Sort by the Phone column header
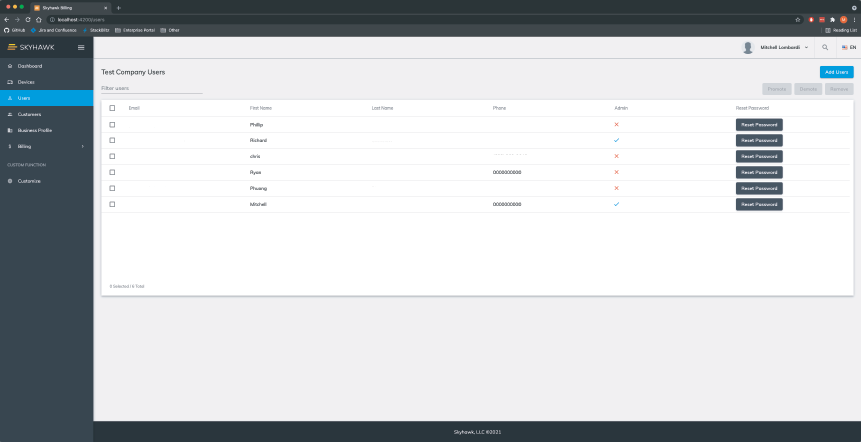The image size is (861, 442). (x=499, y=108)
